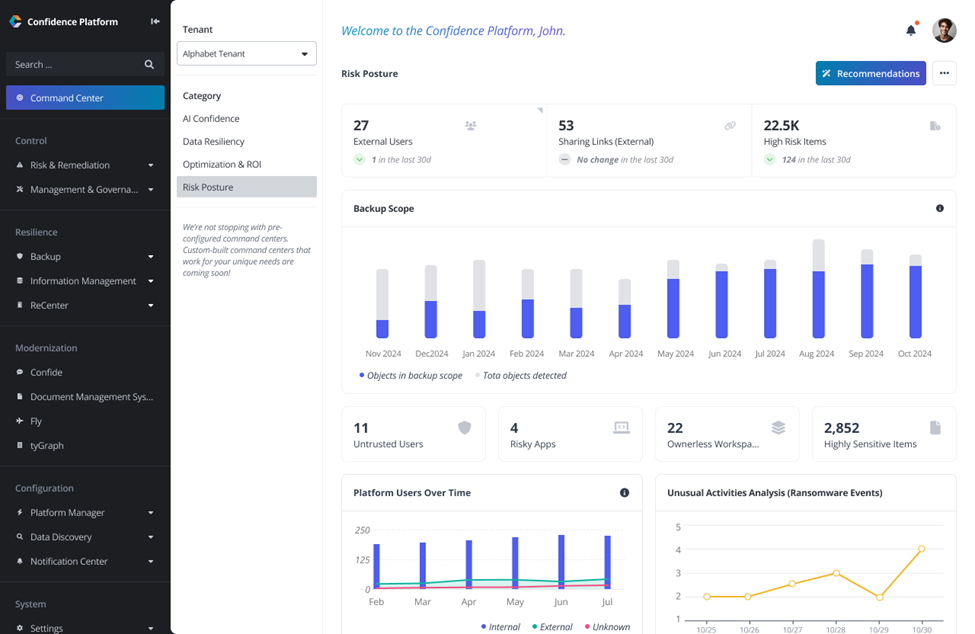Click the Sharing Links chain icon
Image resolution: width=975 pixels, height=634 pixels.
tap(730, 126)
